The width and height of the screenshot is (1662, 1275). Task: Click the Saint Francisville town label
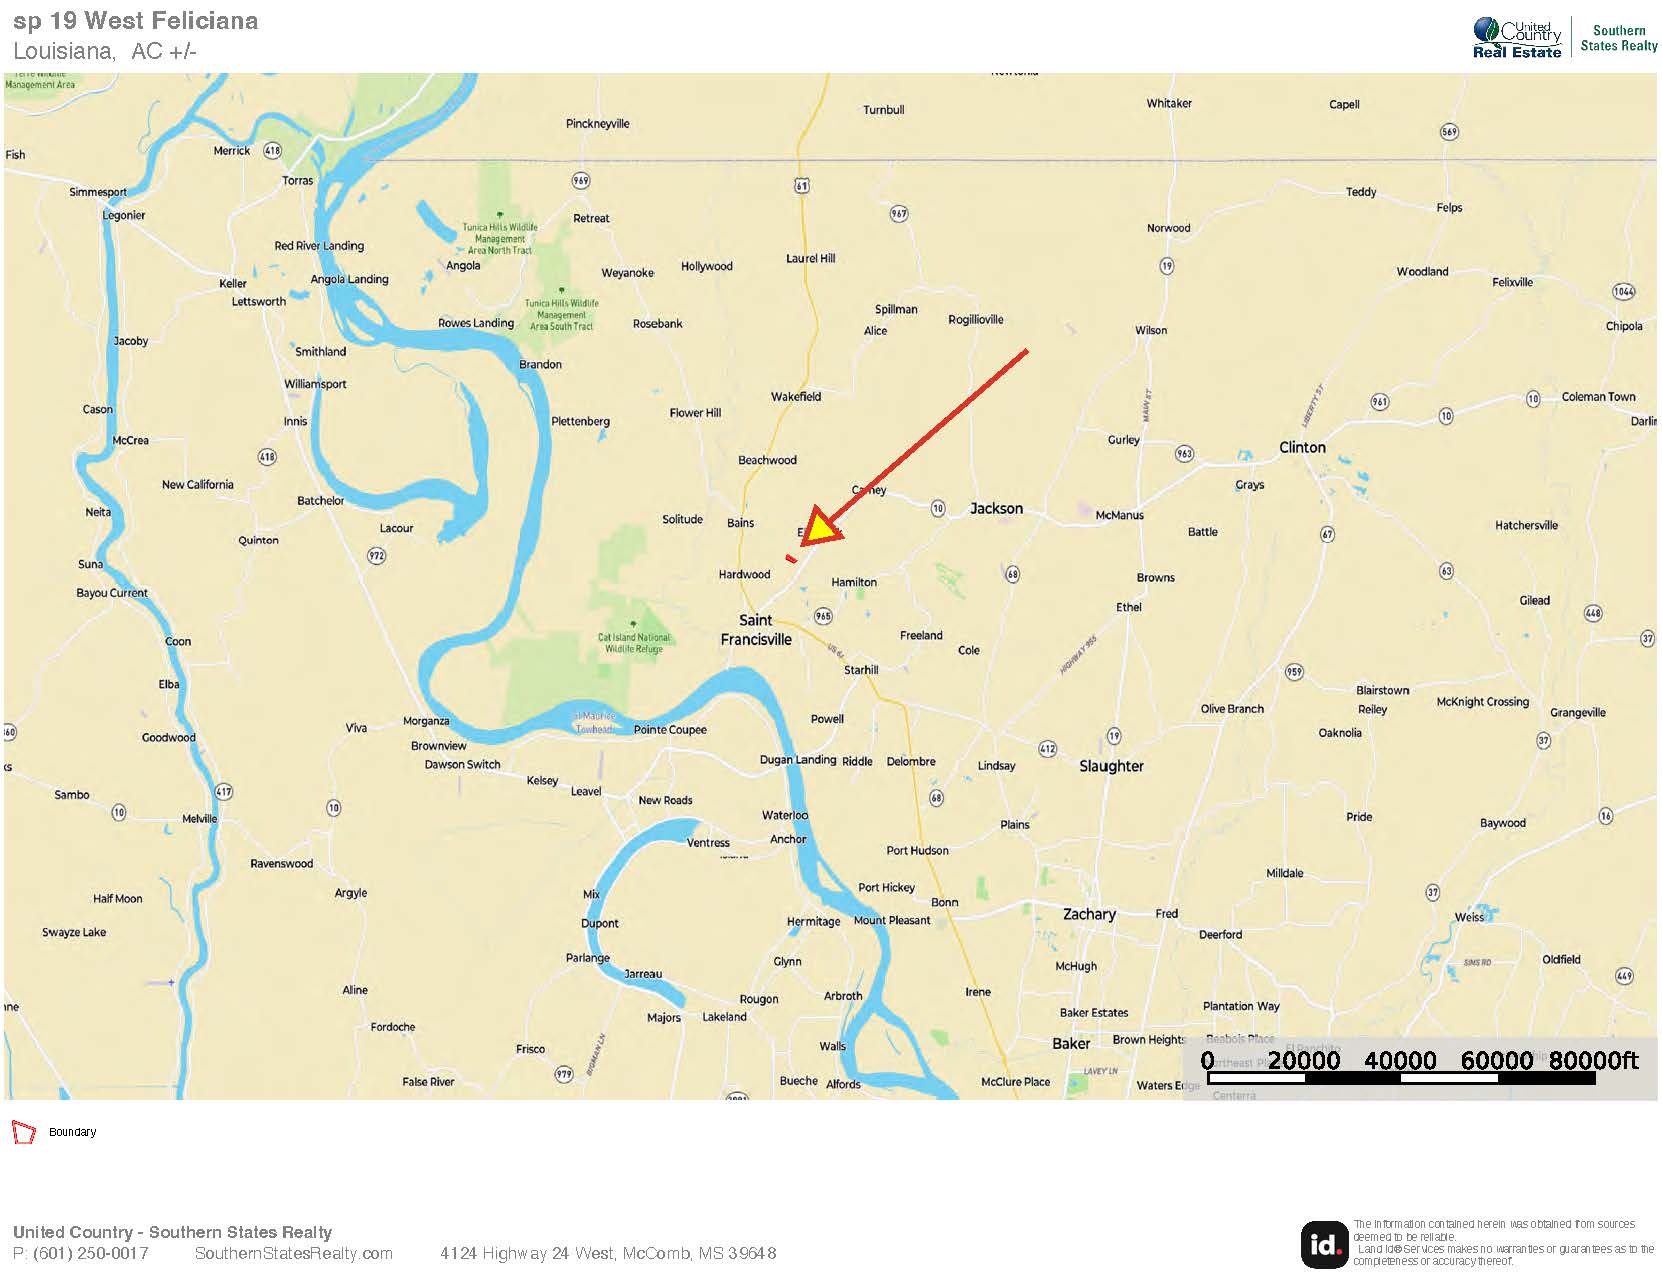point(756,630)
